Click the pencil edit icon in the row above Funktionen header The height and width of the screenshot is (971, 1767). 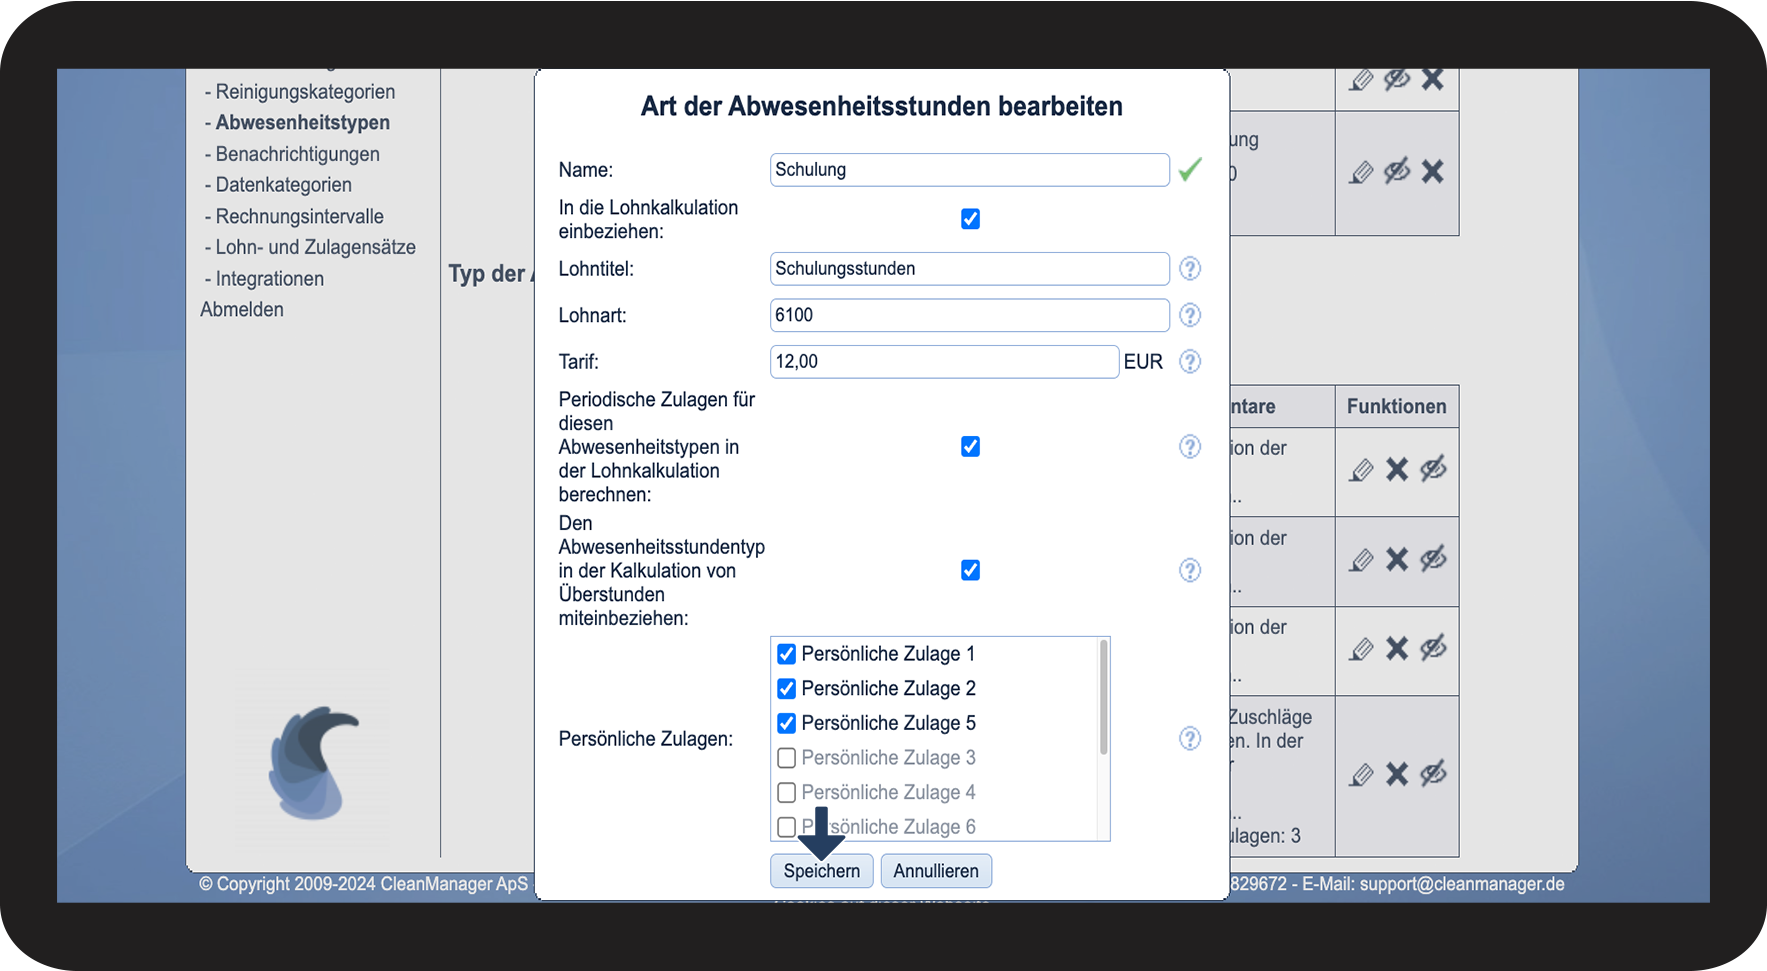(1361, 172)
